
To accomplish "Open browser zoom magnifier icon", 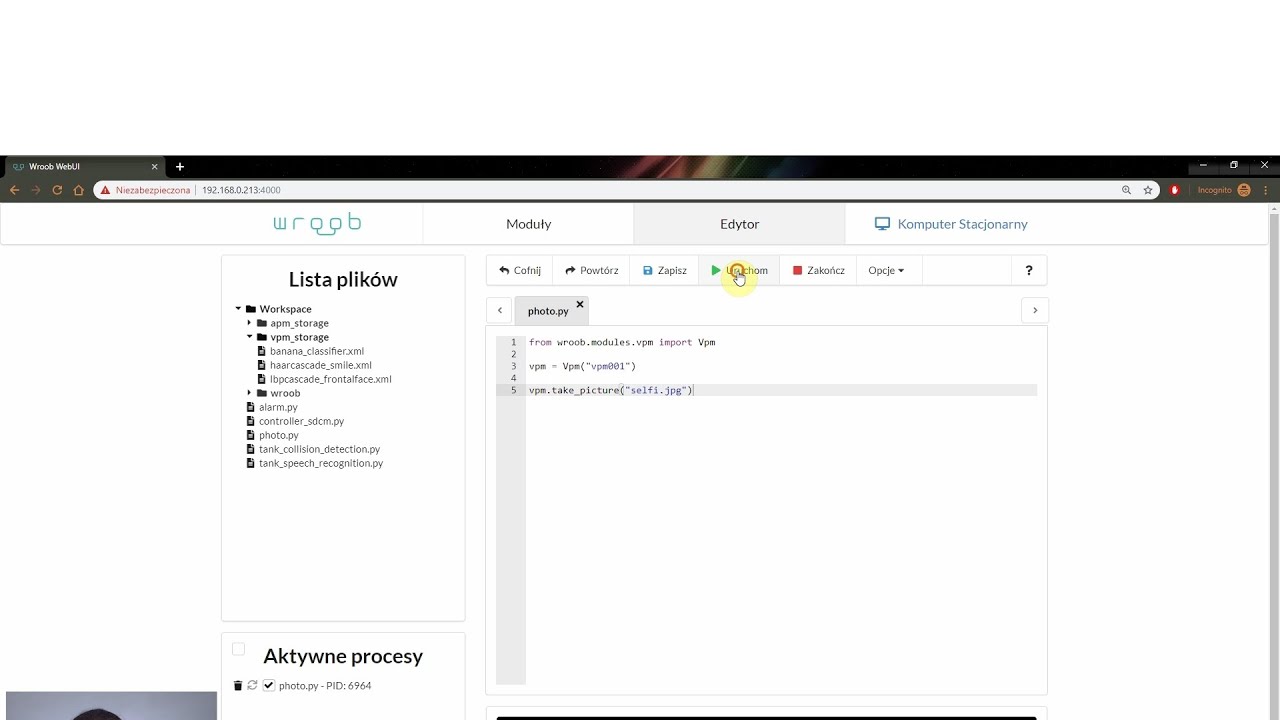I will pyautogui.click(x=1126, y=190).
